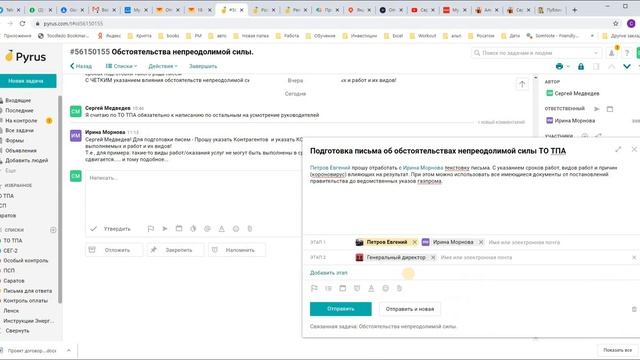This screenshot has width=640, height=360.
Task: Click the calendar icon next to Ответственный
Action: 610,109
